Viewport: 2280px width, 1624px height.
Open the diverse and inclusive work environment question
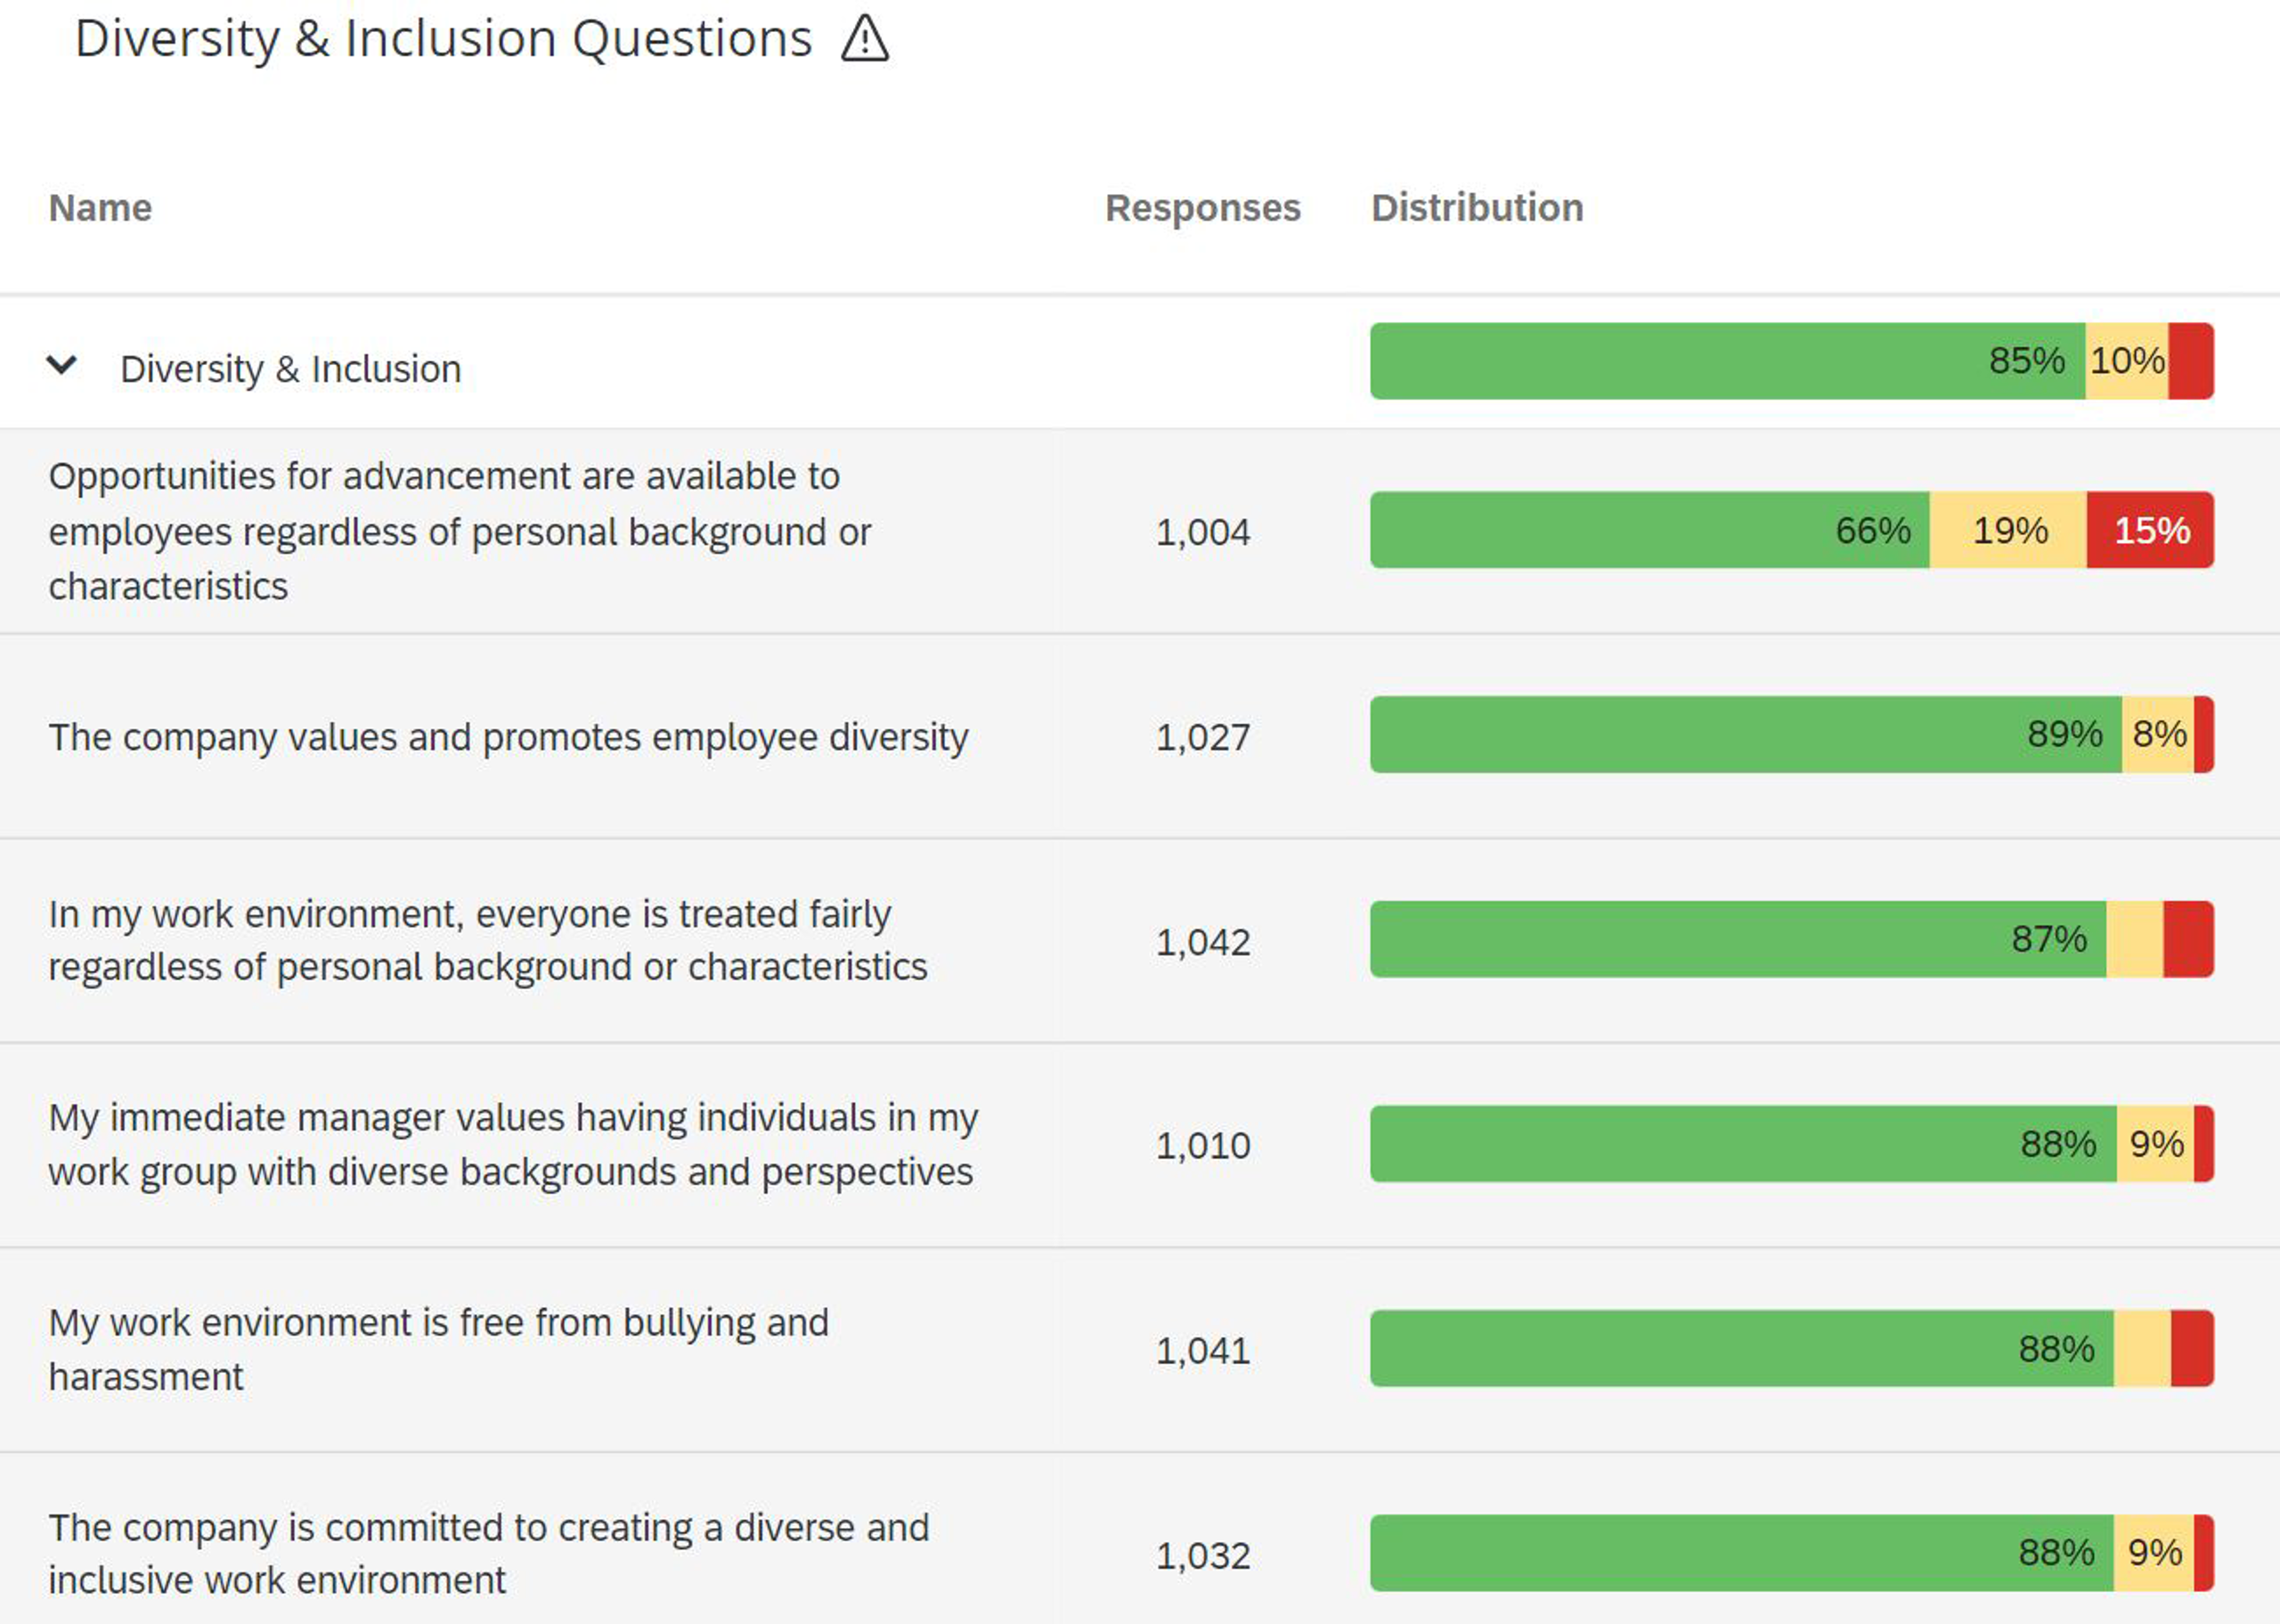coord(488,1554)
